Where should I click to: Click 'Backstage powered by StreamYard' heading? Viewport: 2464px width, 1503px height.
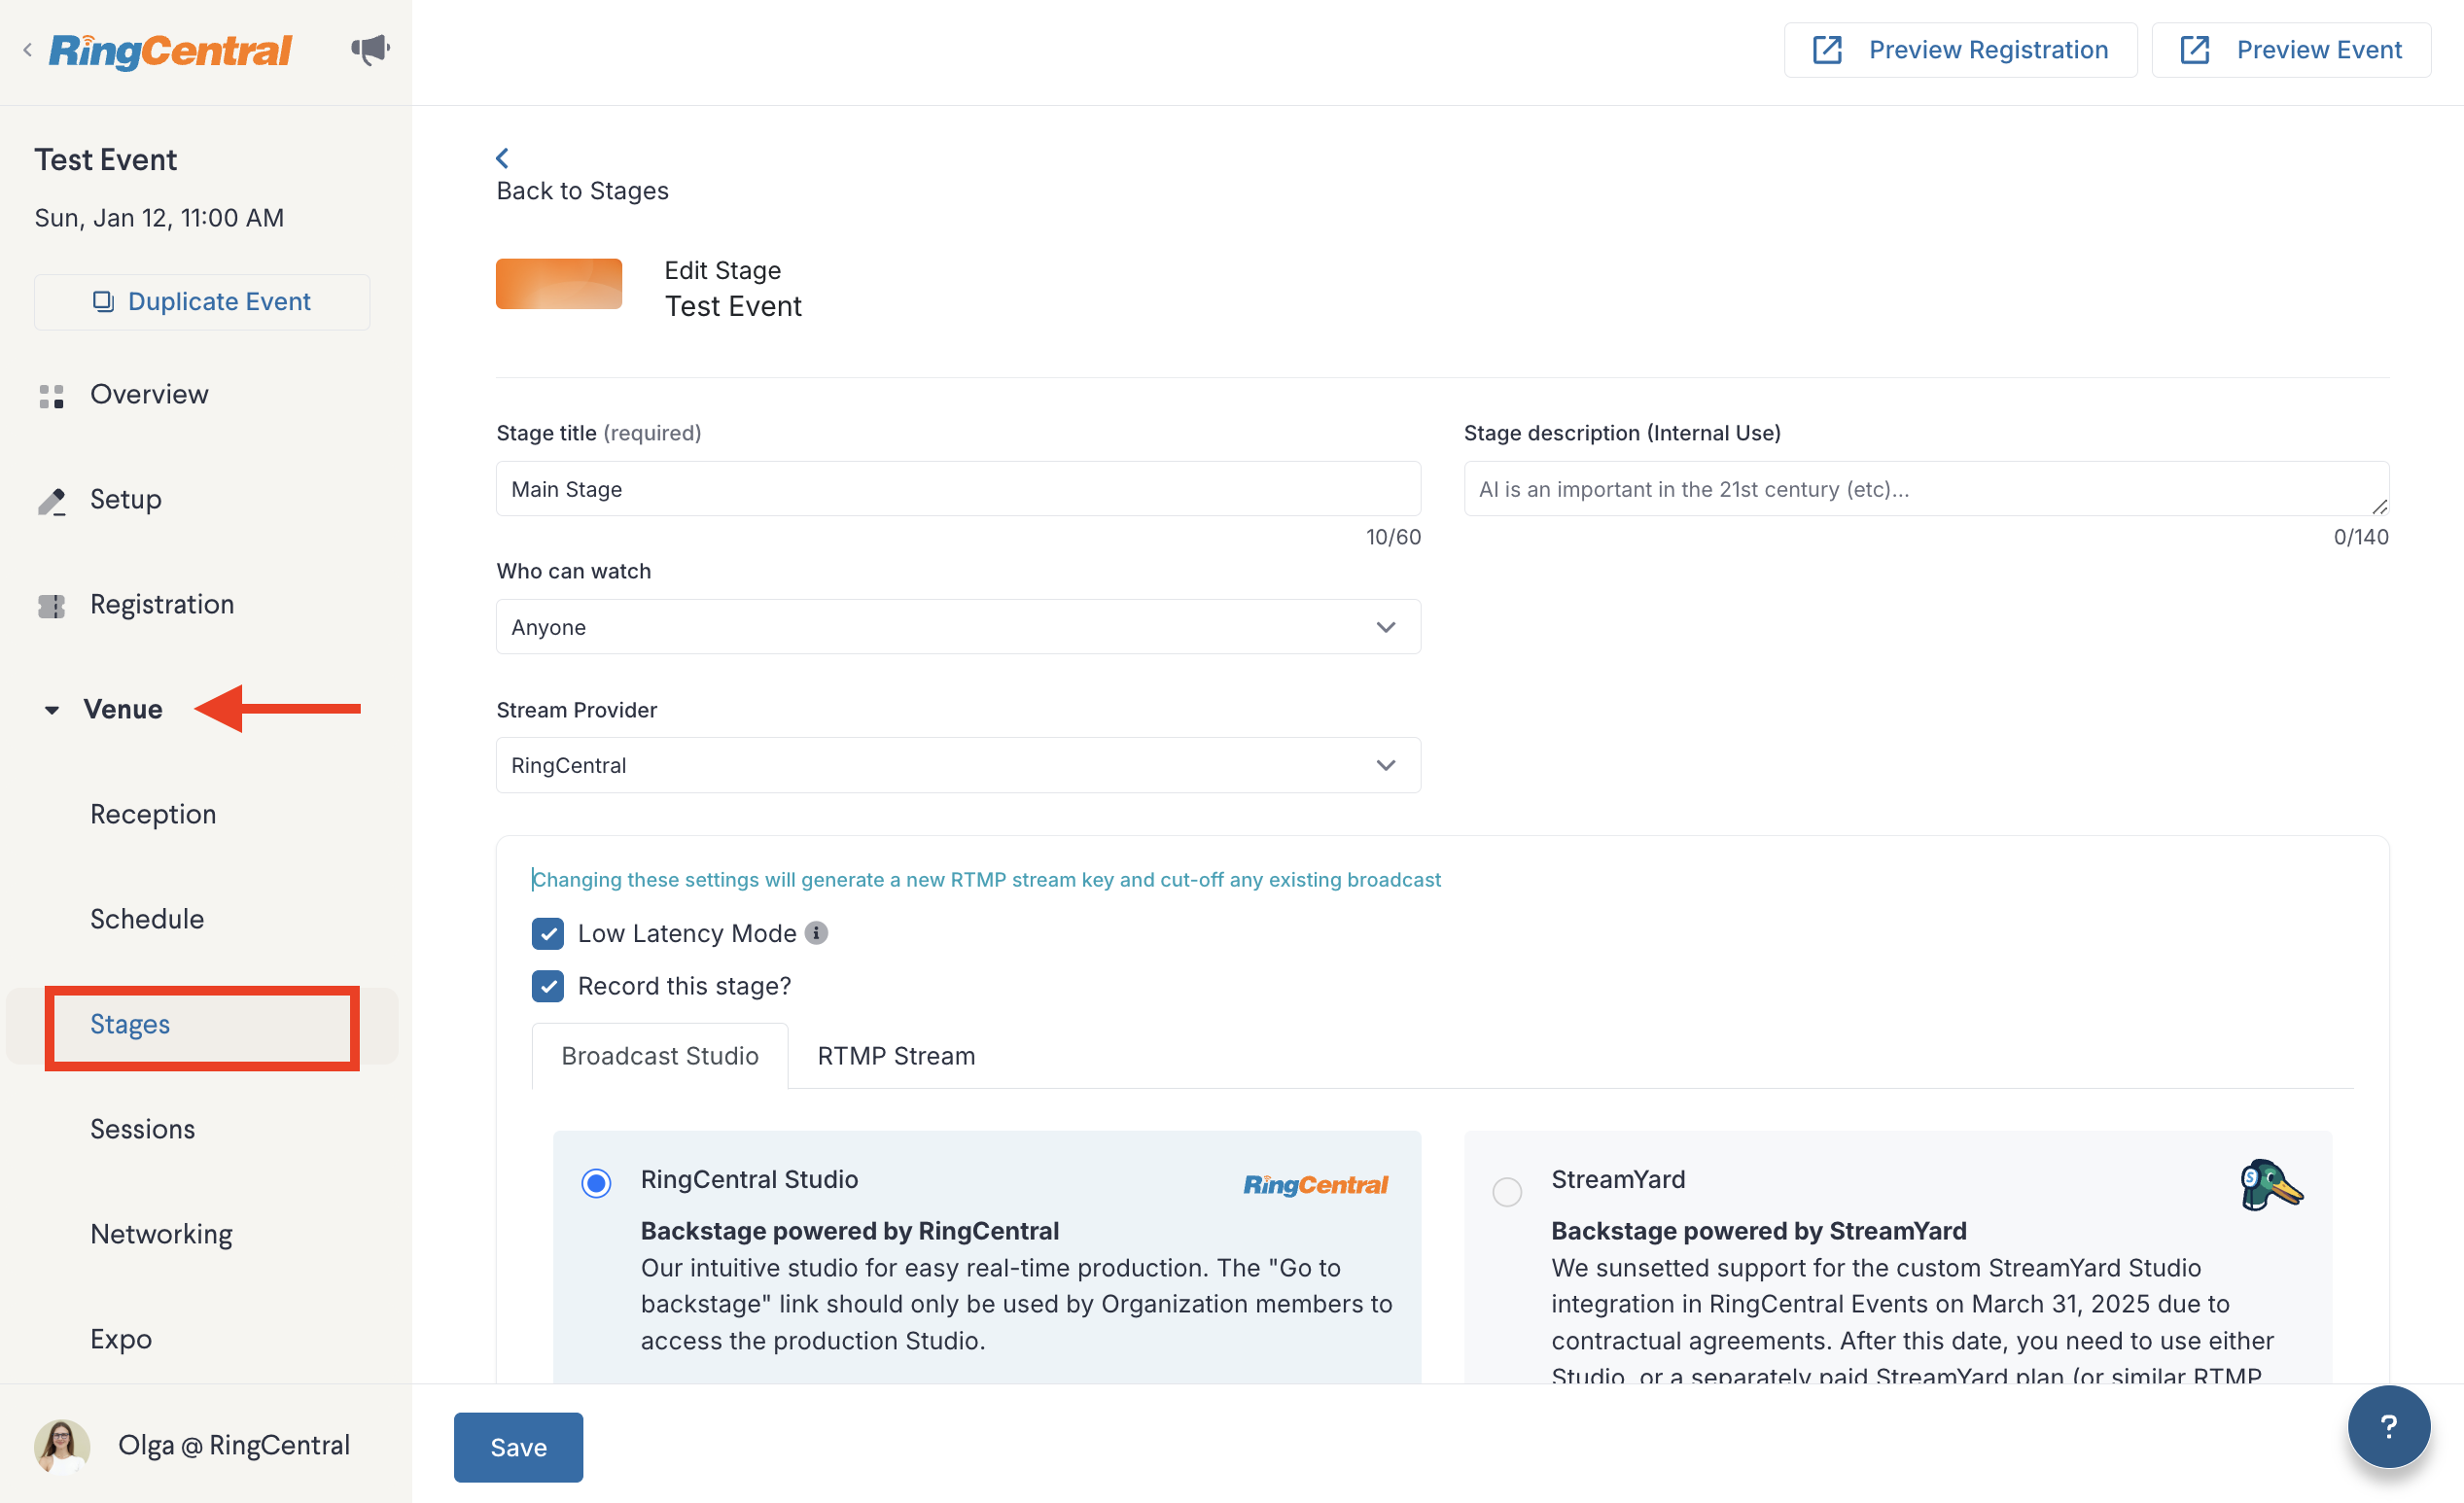tap(1758, 1230)
